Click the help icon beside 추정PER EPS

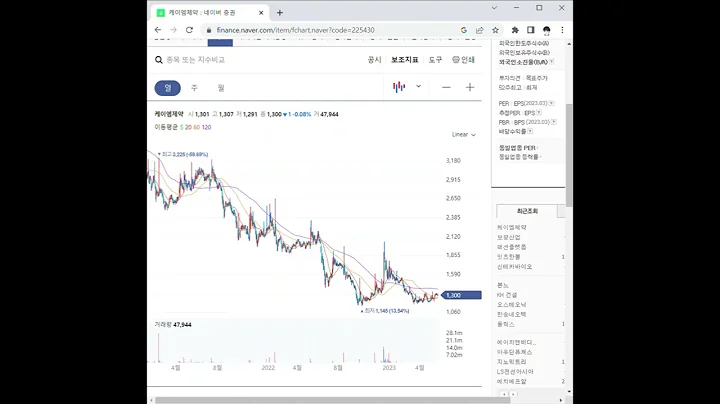pyautogui.click(x=539, y=112)
